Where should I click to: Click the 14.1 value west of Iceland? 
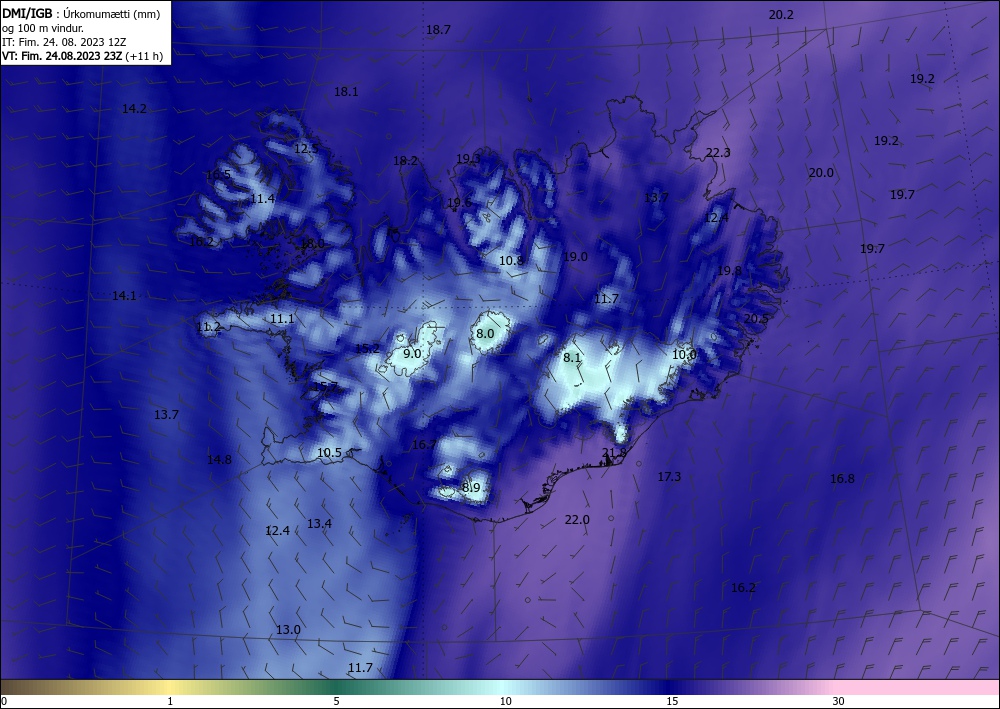click(124, 296)
